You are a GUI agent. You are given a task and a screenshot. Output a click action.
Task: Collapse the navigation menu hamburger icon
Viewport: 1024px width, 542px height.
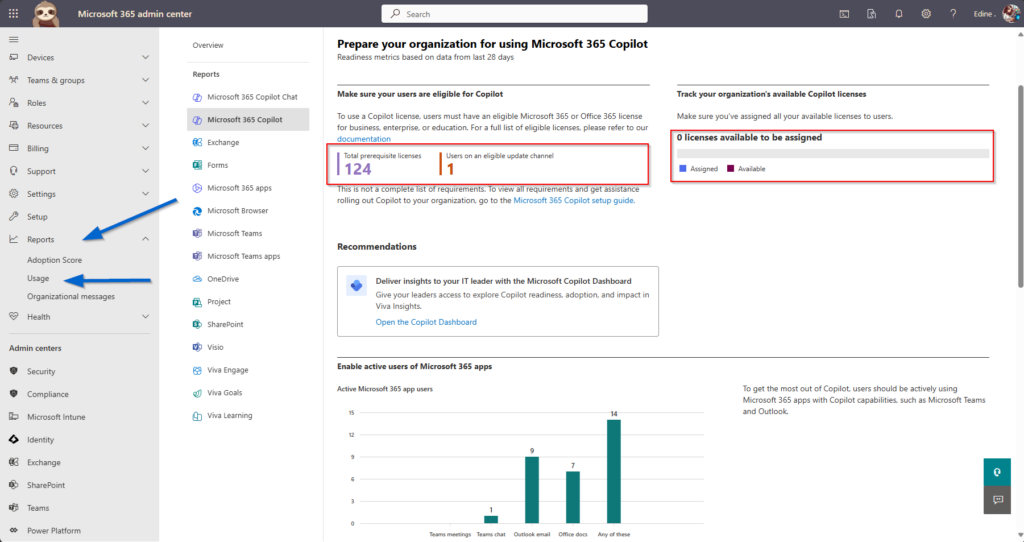[x=13, y=39]
